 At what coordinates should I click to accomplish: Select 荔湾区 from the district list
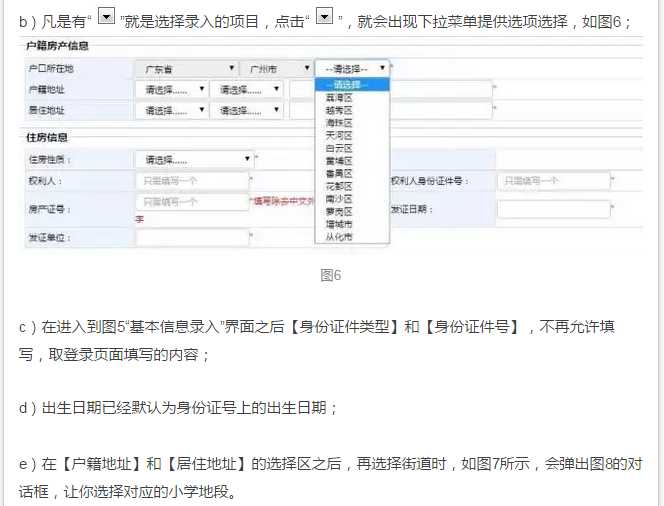click(340, 97)
